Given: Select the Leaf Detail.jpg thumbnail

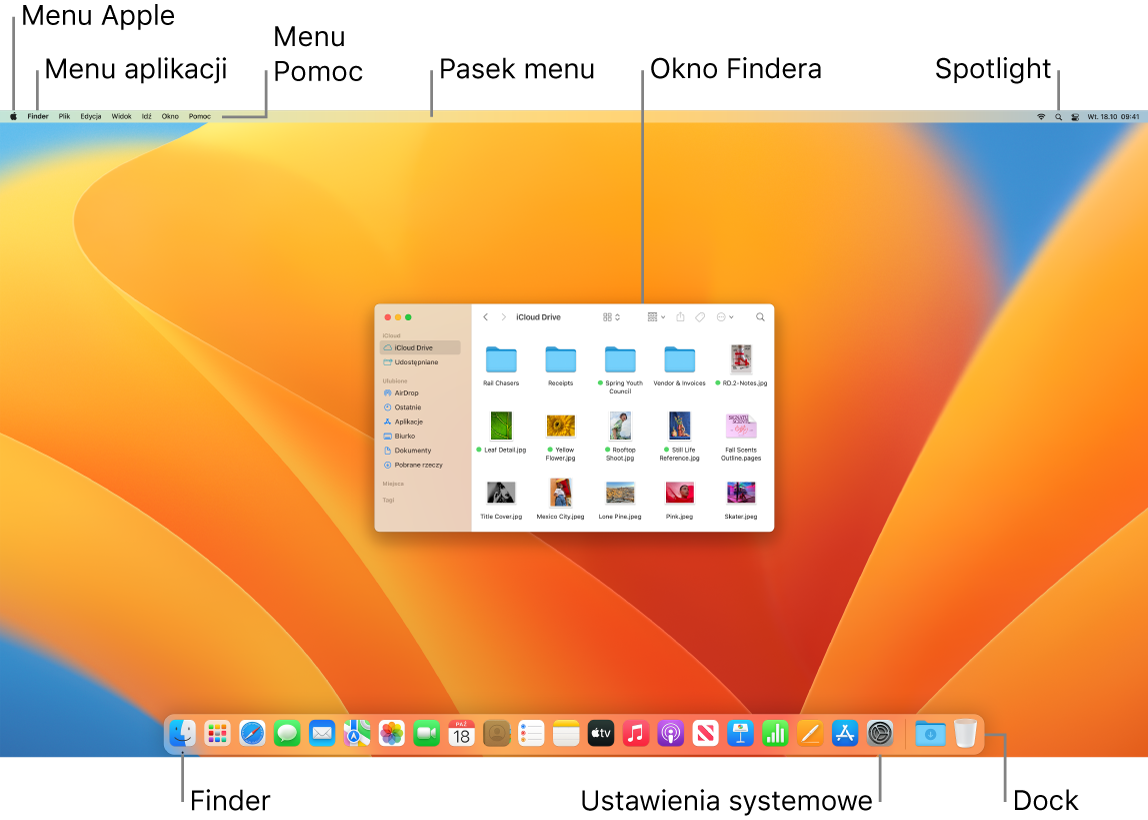Looking at the screenshot, I should click(x=501, y=426).
